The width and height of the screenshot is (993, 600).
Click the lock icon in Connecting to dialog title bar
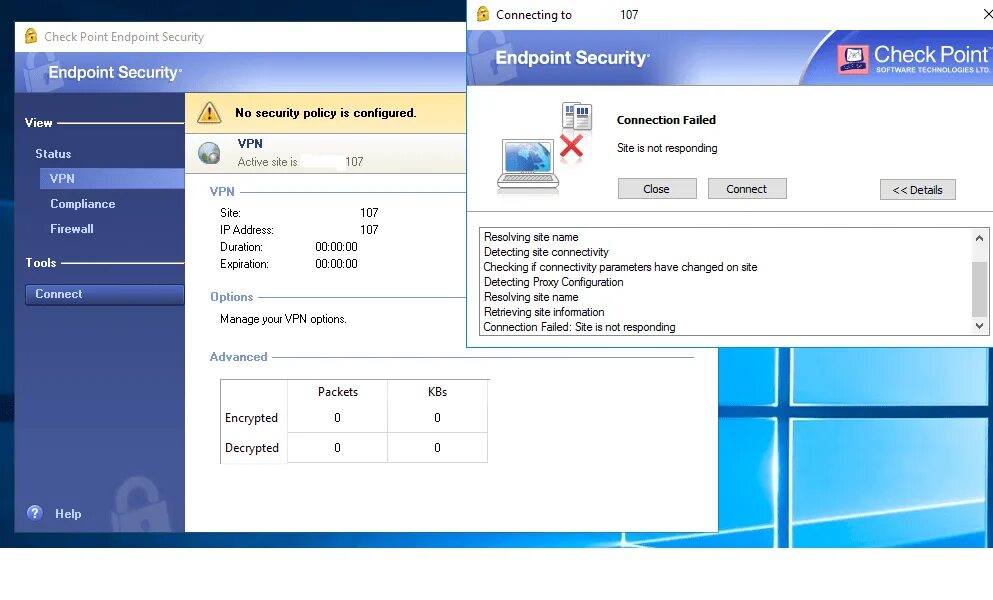(483, 14)
